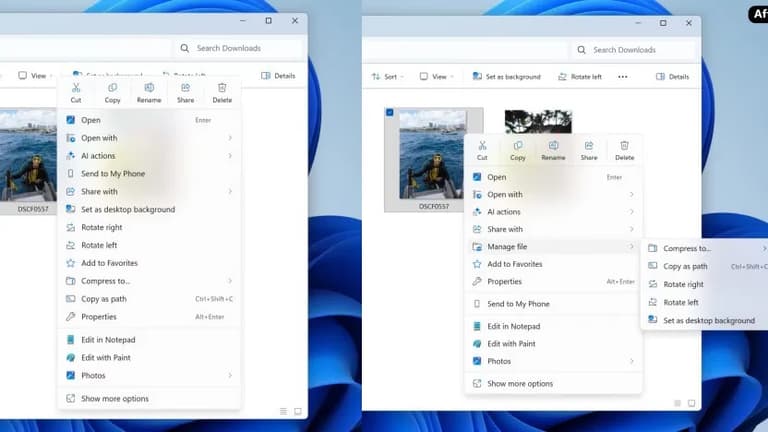Switch to thumbnails view icon in left window status bar
Viewport: 768px width, 432px height.
298,411
